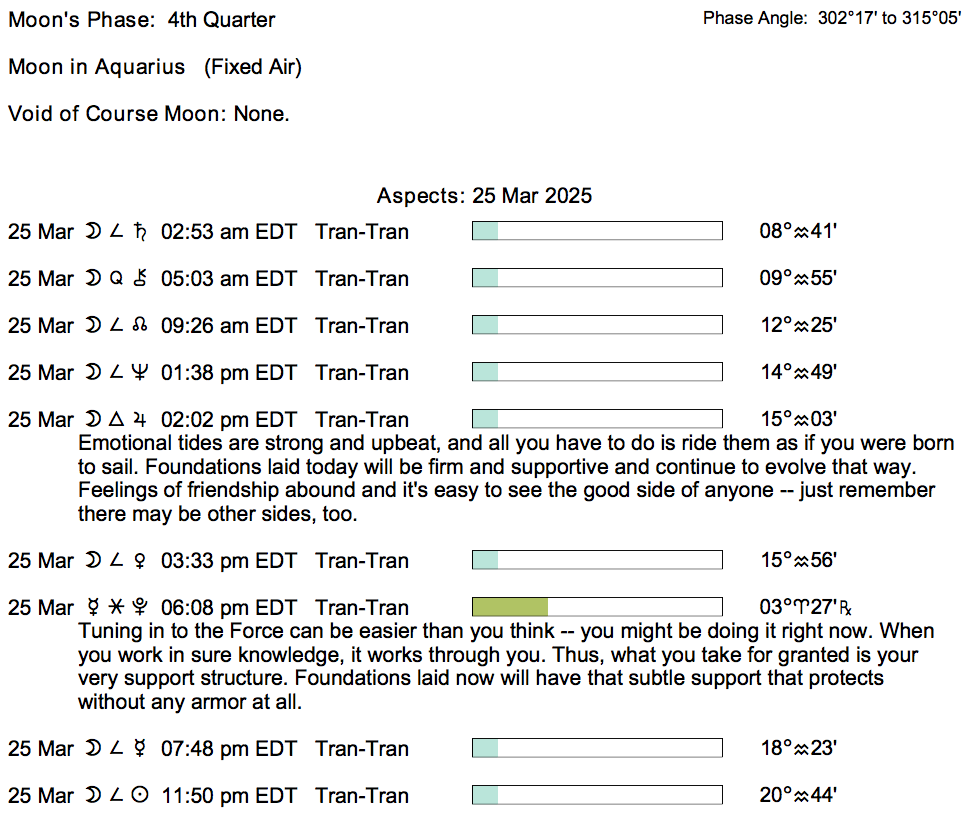The width and height of the screenshot is (968, 818).
Task: Select the Sun glyph in the 11:50 pm row
Action: [x=140, y=796]
